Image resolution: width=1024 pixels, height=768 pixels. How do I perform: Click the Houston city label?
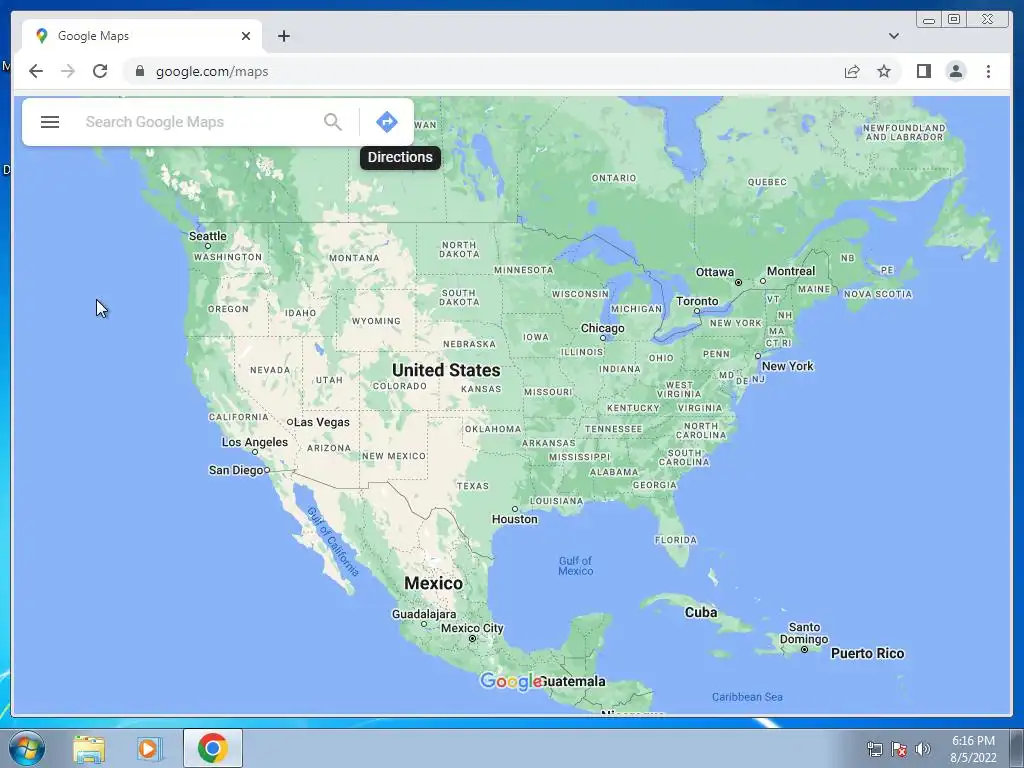(x=515, y=519)
